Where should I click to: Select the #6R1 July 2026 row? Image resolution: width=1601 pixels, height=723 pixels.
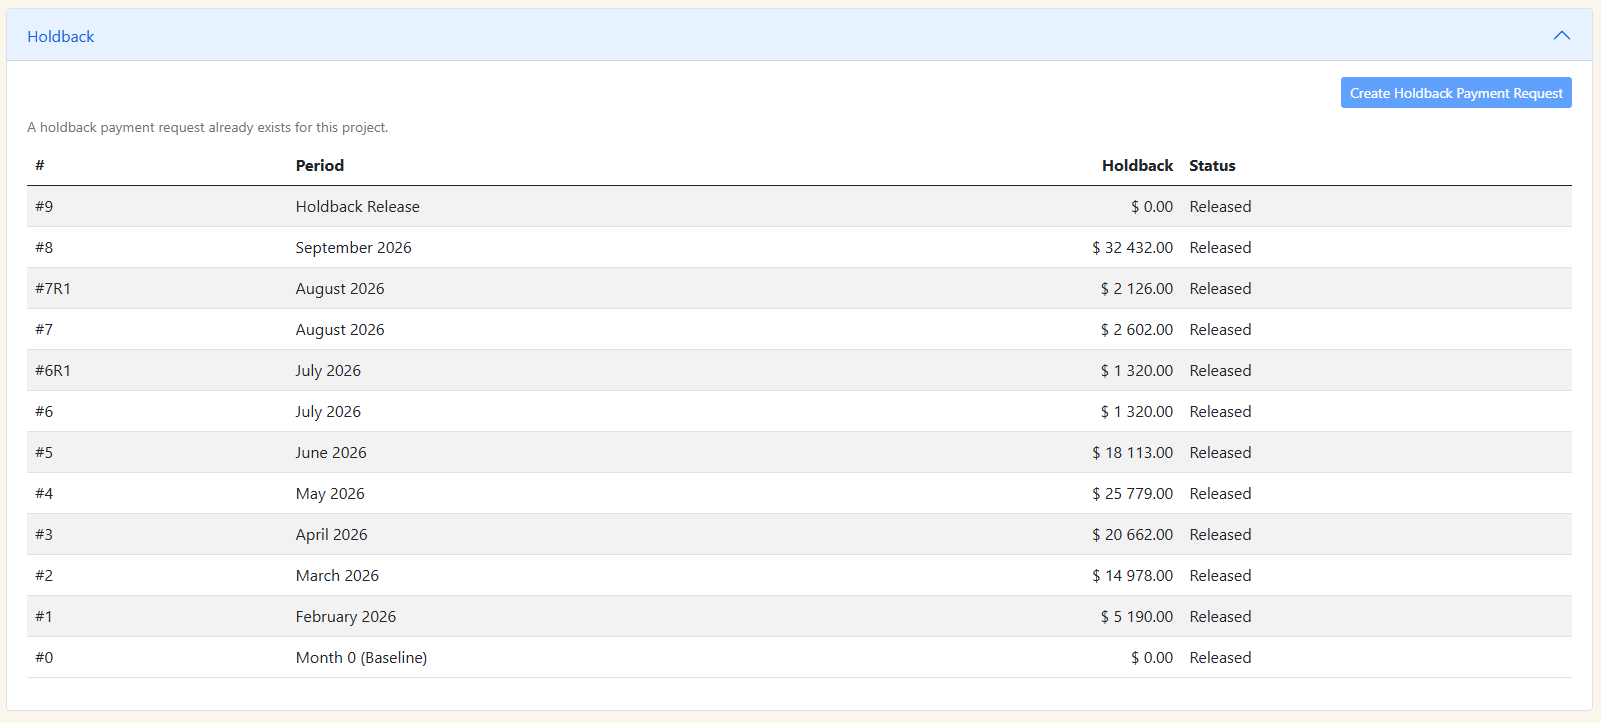[328, 371]
